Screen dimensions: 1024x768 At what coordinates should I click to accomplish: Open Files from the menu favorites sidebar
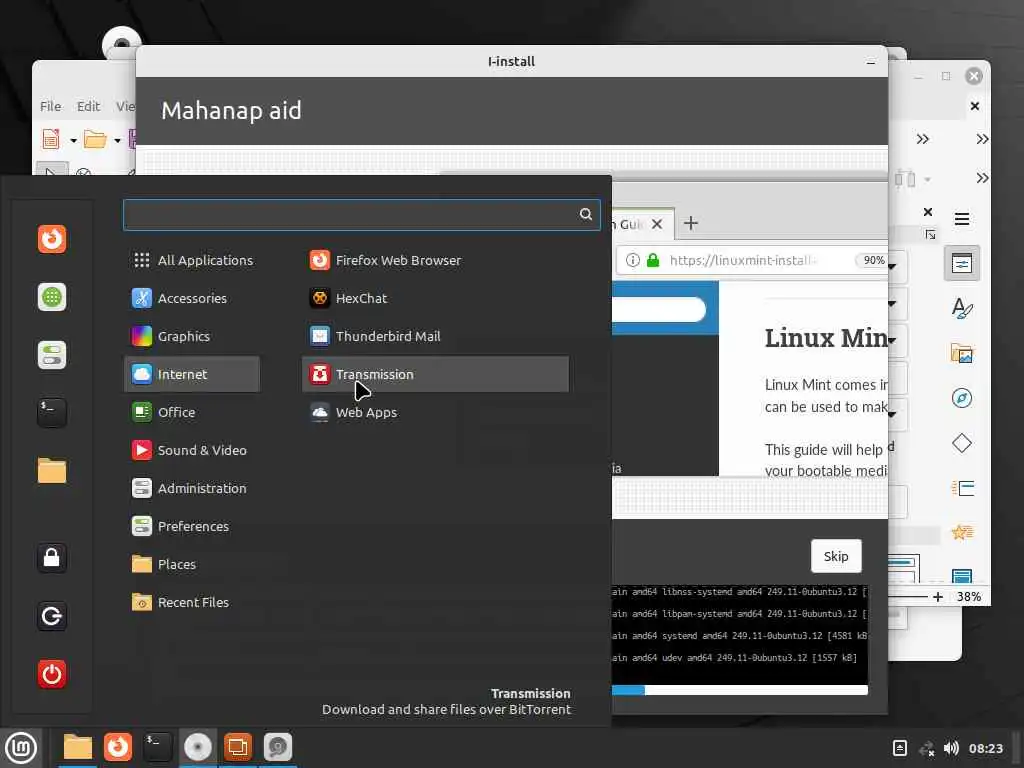pyautogui.click(x=52, y=471)
